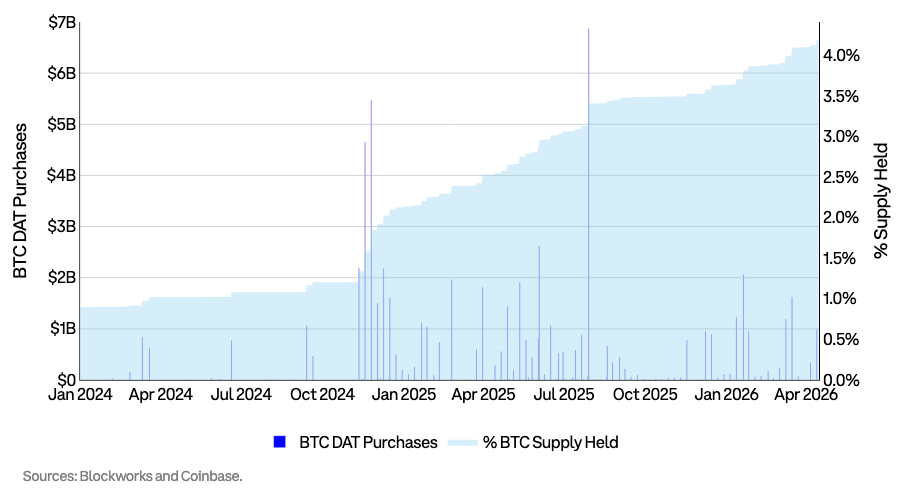900x500 pixels.
Task: Click the Apr 2025 x-axis label
Action: tap(483, 395)
